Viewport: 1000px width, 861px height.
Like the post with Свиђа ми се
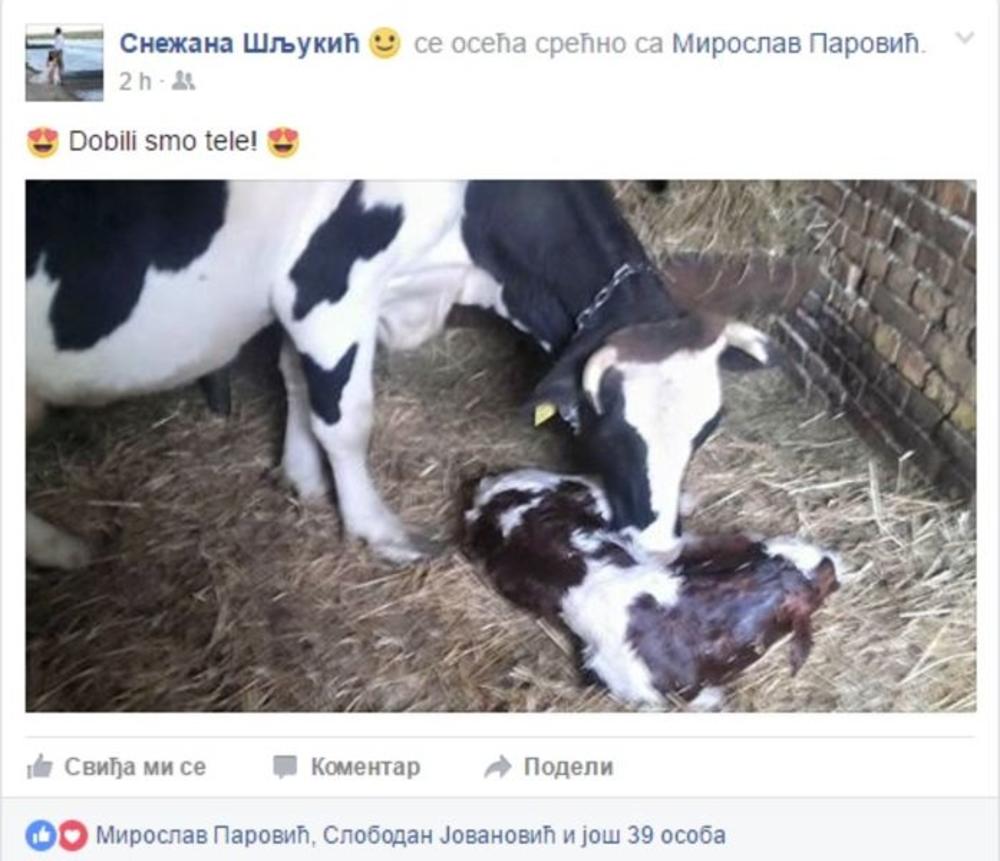click(x=117, y=767)
